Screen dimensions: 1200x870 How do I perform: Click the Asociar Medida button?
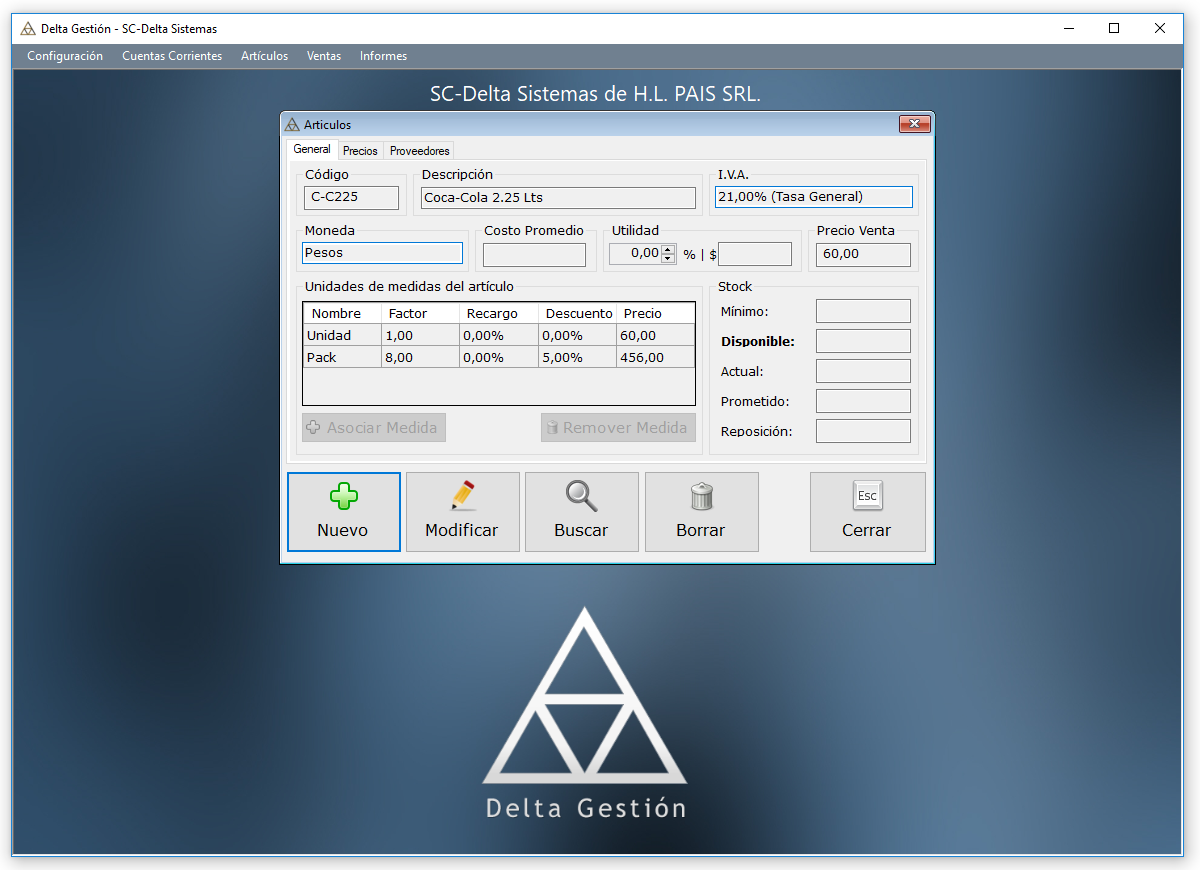click(x=374, y=428)
